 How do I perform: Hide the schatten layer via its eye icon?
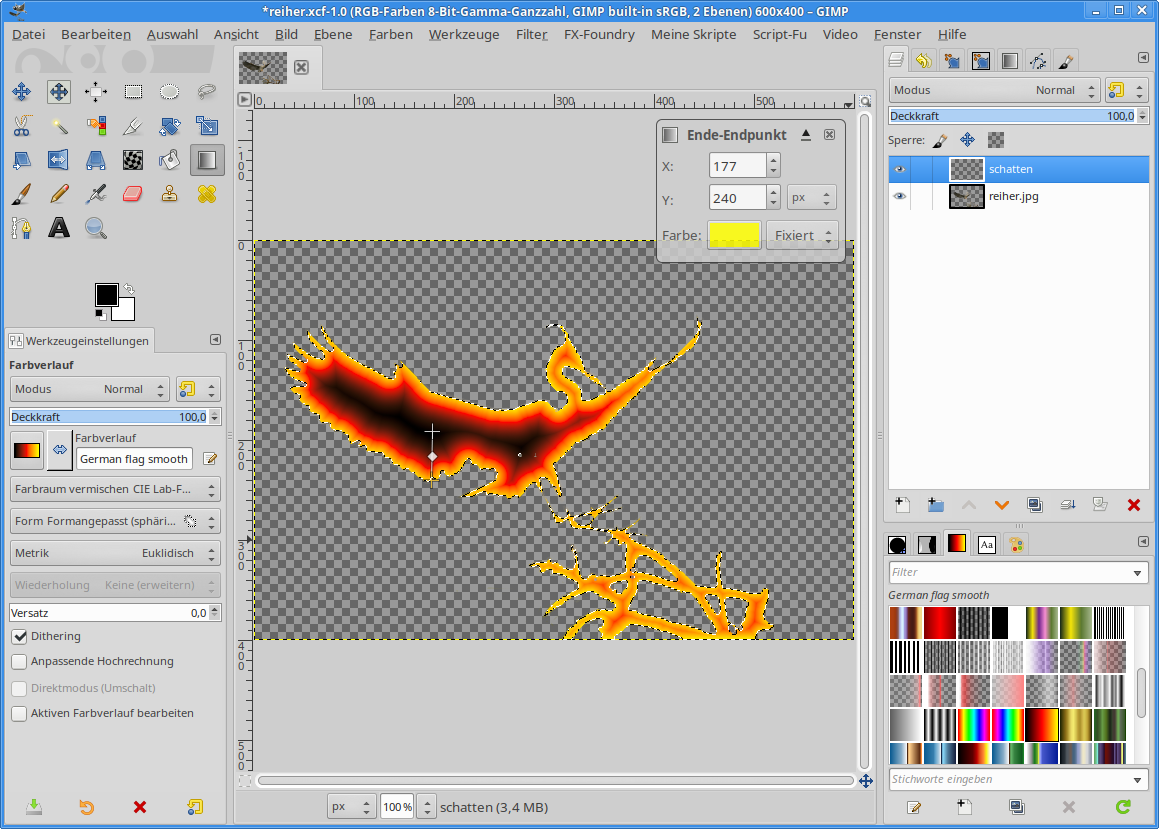pyautogui.click(x=899, y=169)
